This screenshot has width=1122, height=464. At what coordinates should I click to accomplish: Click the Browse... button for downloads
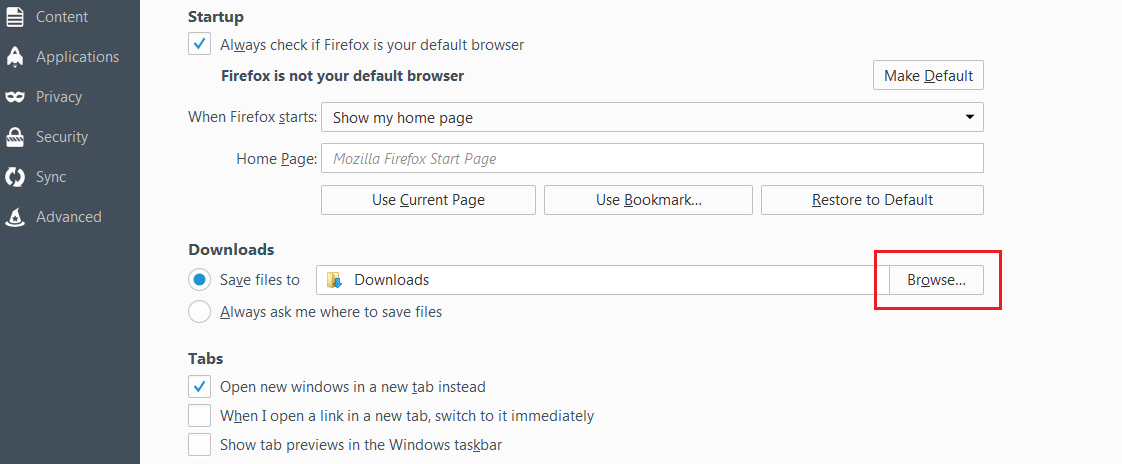[x=936, y=280]
